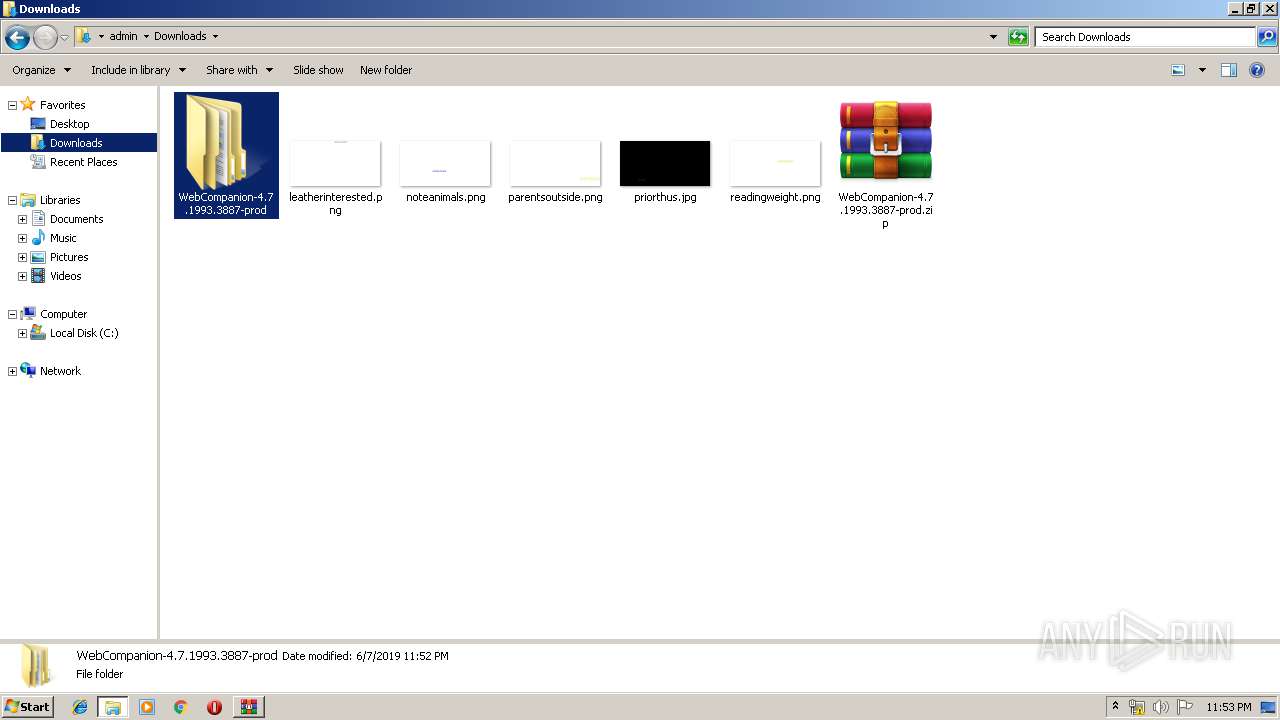Click the network tray icon
Screen dimensions: 1280x720
click(x=1137, y=707)
